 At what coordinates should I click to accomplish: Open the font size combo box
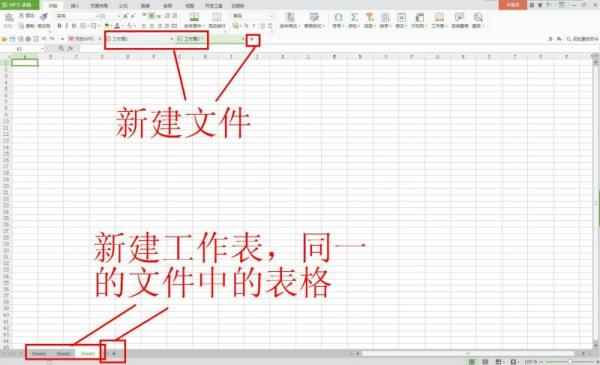[110, 16]
